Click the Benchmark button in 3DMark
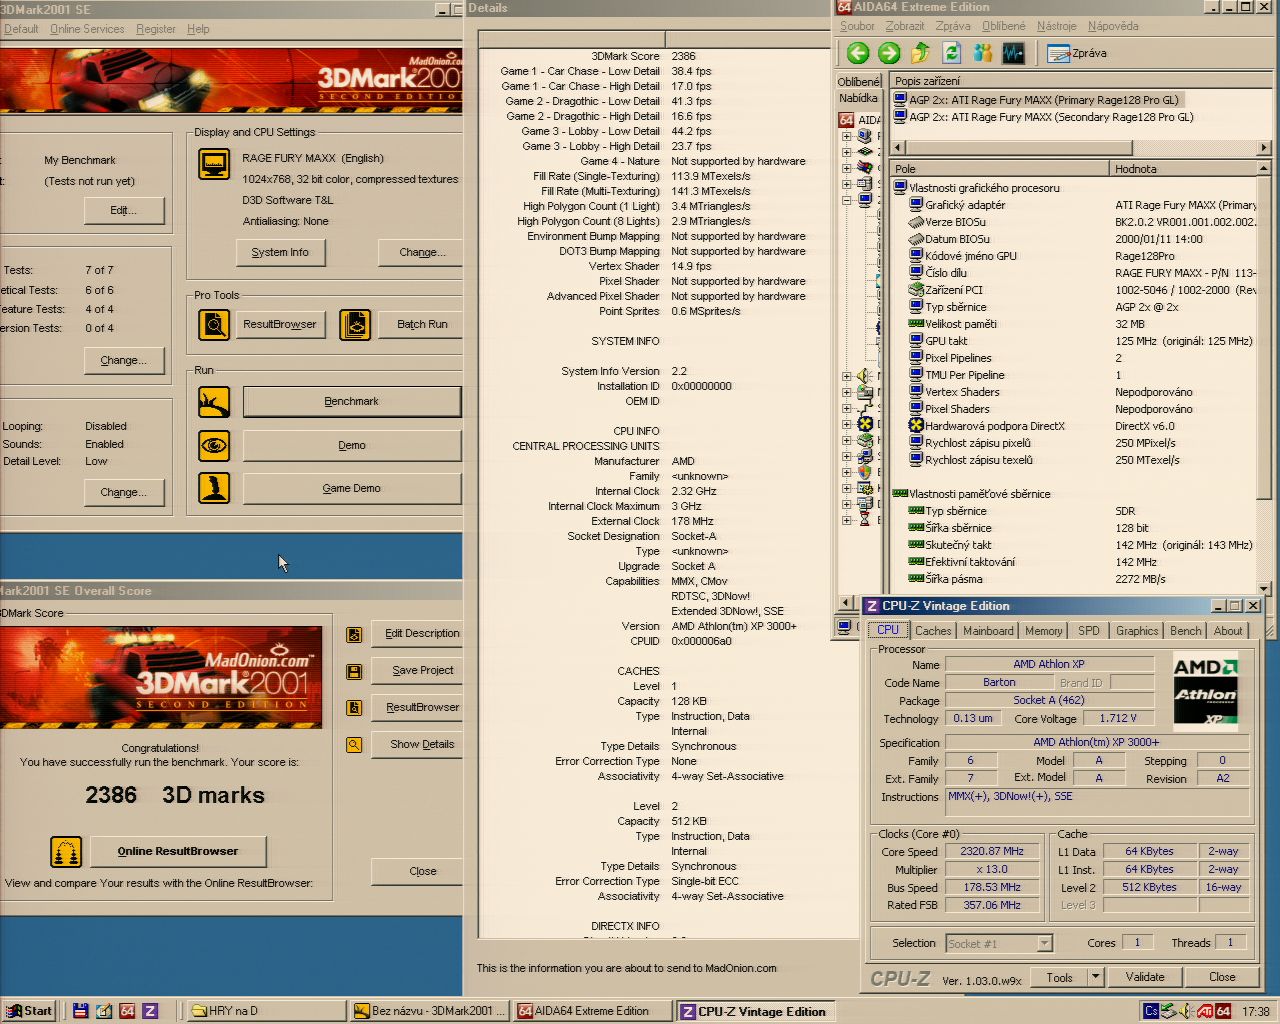This screenshot has height=1024, width=1280. (x=351, y=402)
